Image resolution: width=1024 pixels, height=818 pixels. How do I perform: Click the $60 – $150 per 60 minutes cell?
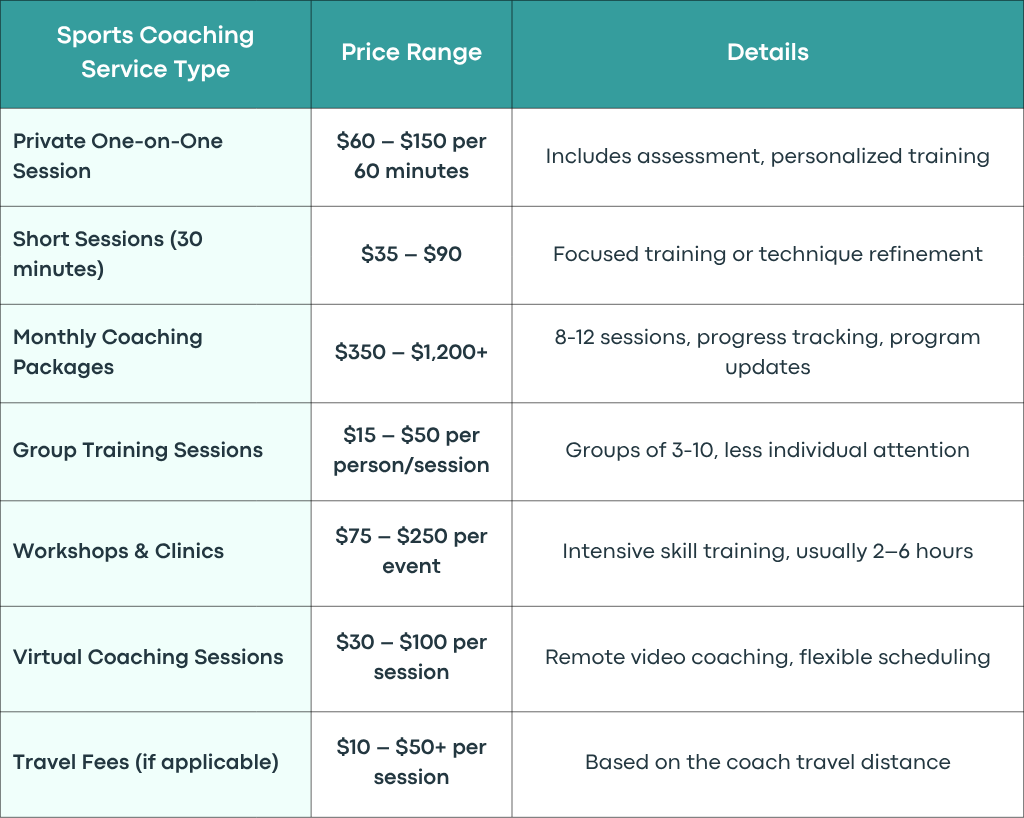[x=411, y=156]
